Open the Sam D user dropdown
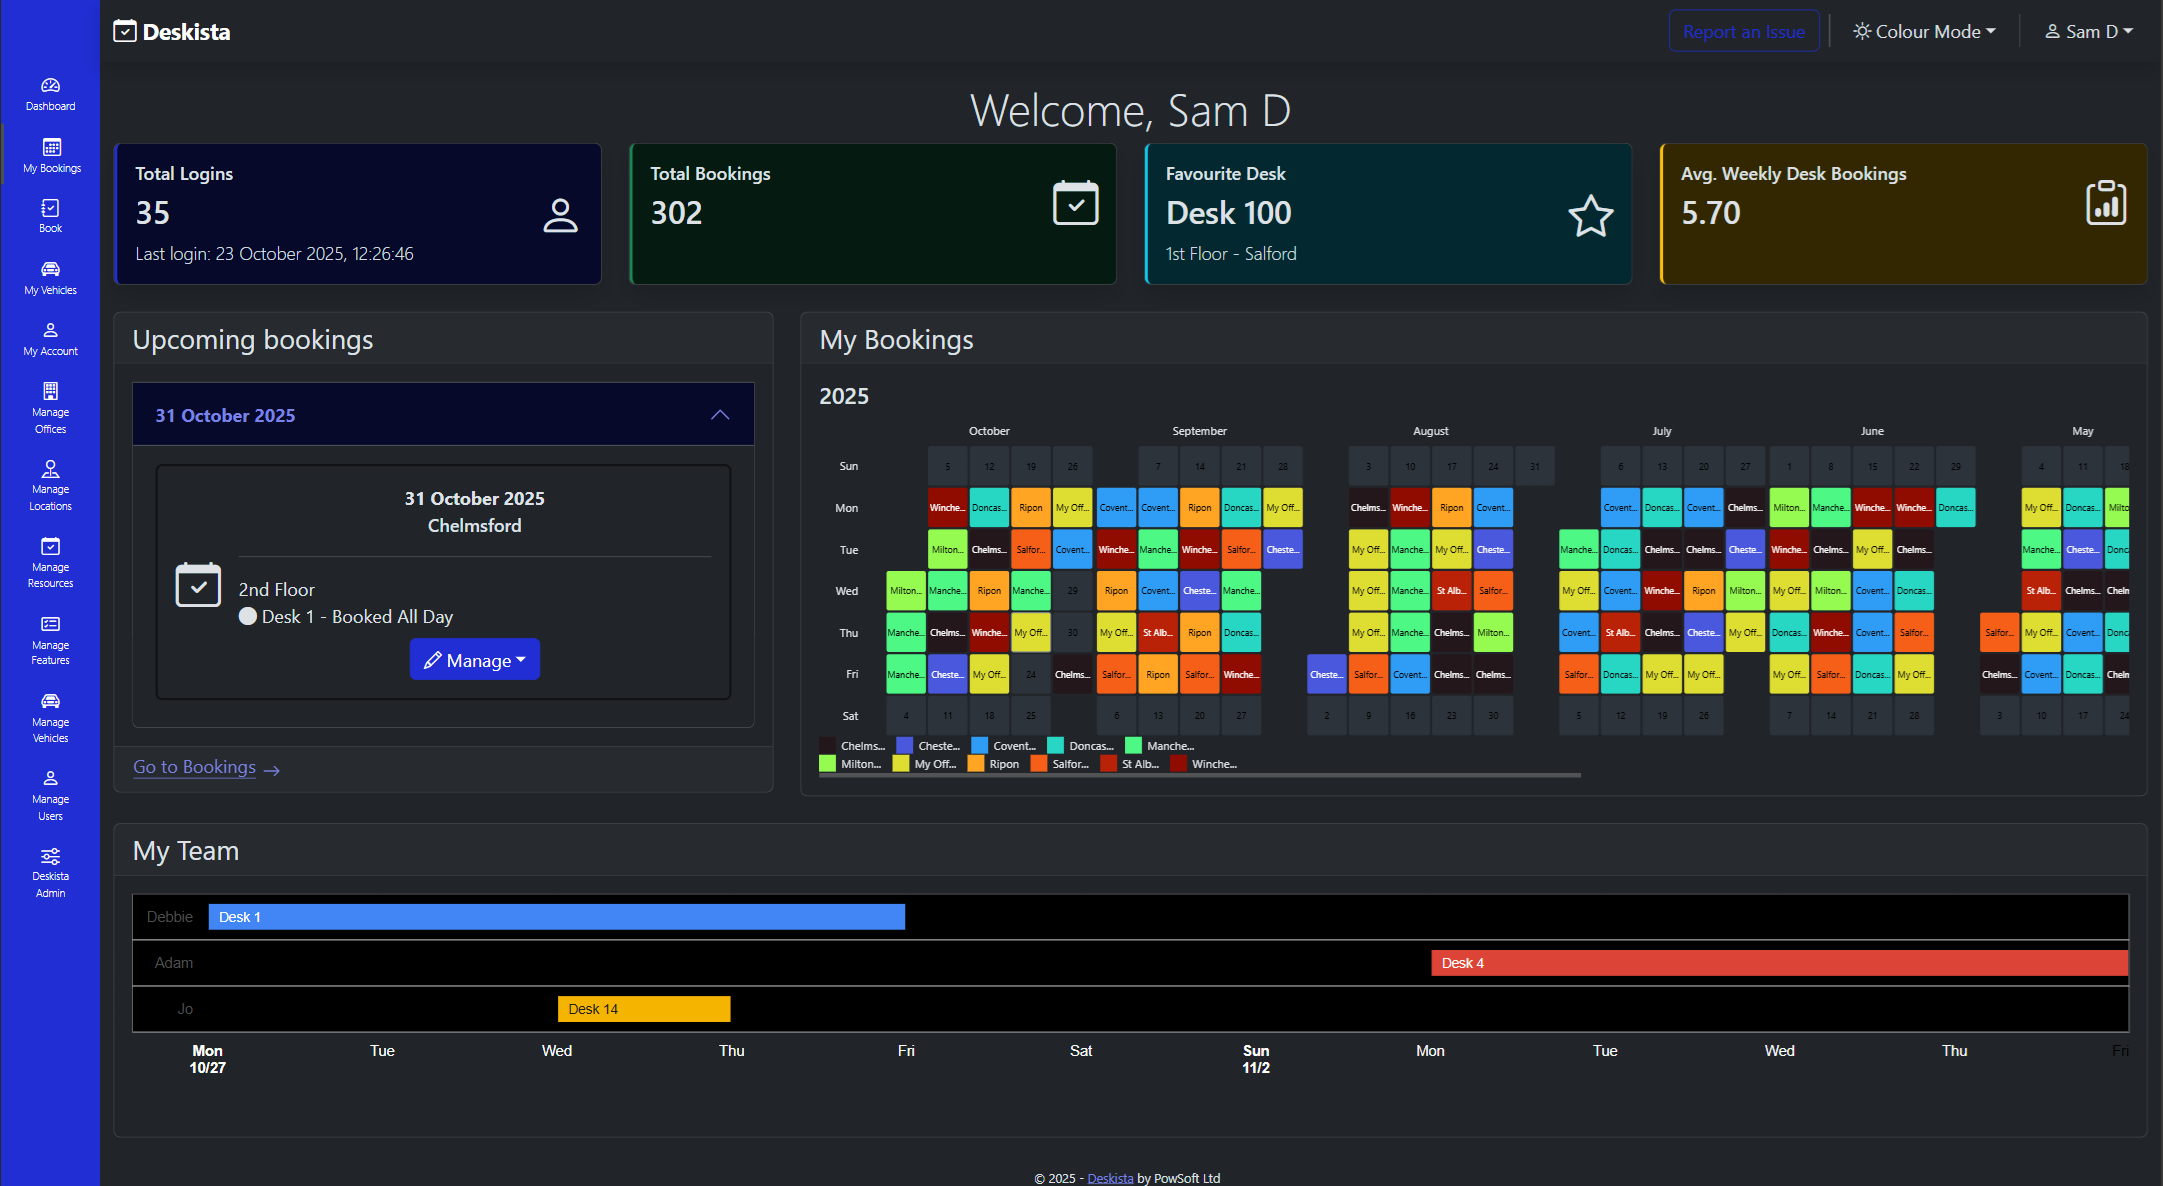 (2088, 32)
